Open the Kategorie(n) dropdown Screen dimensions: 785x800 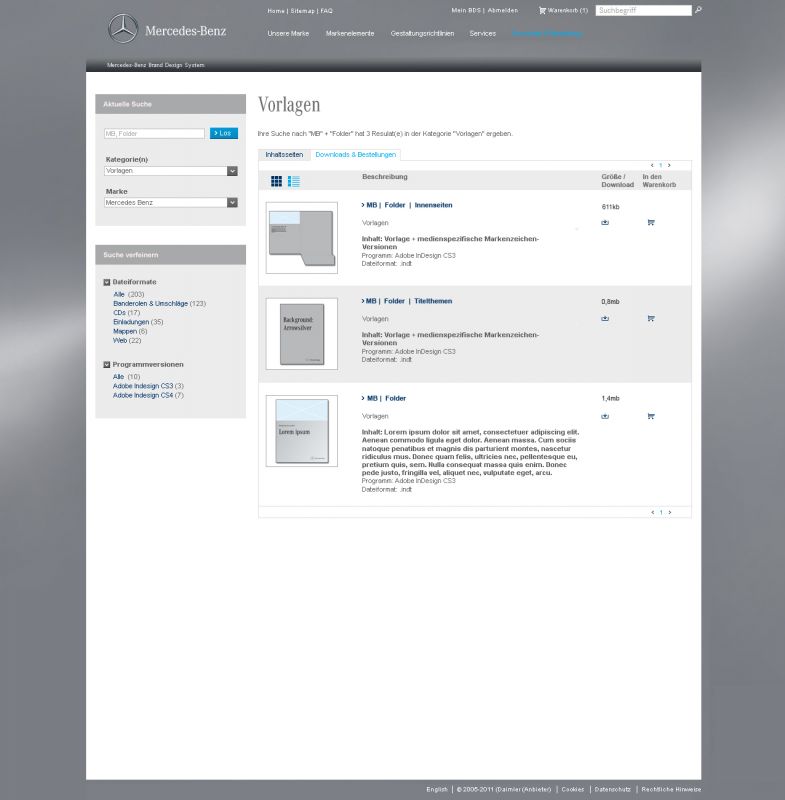click(x=232, y=171)
